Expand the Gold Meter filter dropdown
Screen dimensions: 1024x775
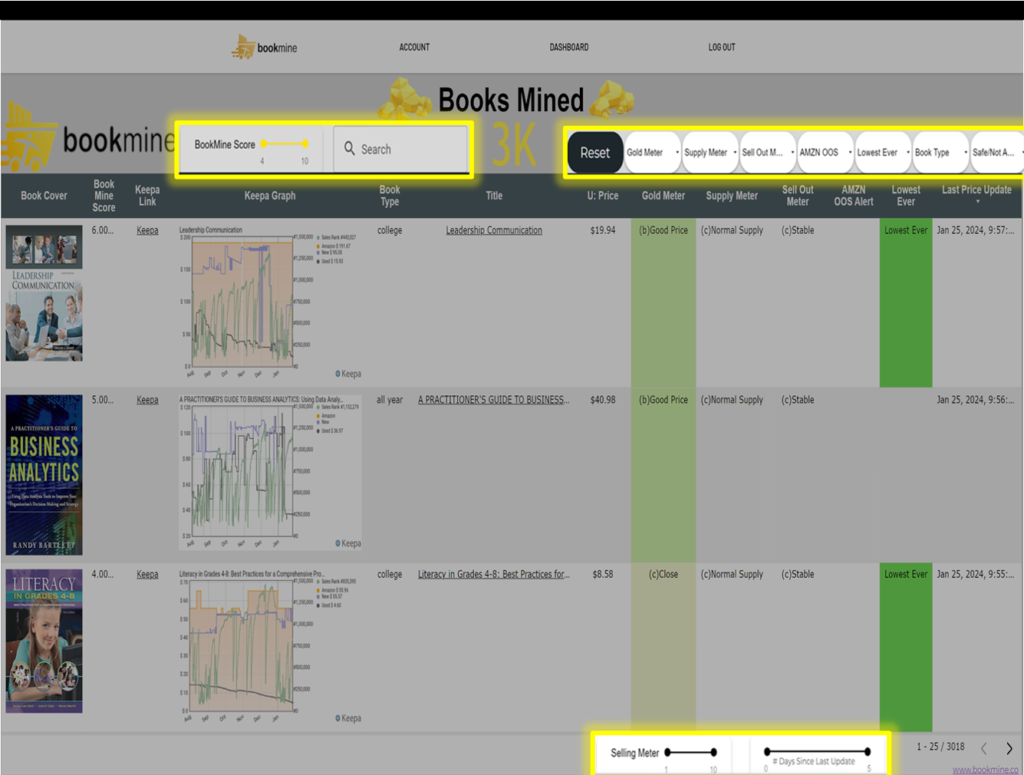(x=651, y=153)
